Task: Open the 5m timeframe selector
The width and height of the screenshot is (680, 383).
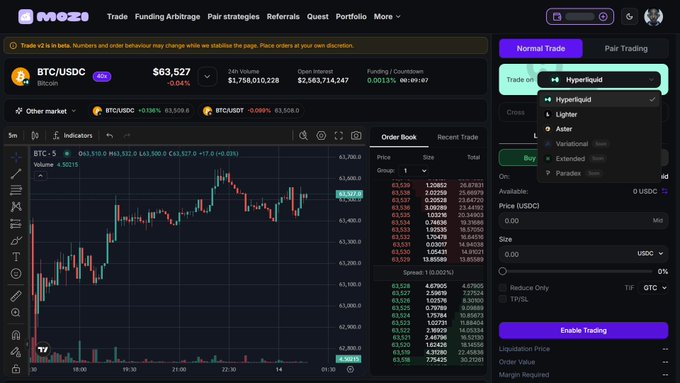Action: [13, 135]
